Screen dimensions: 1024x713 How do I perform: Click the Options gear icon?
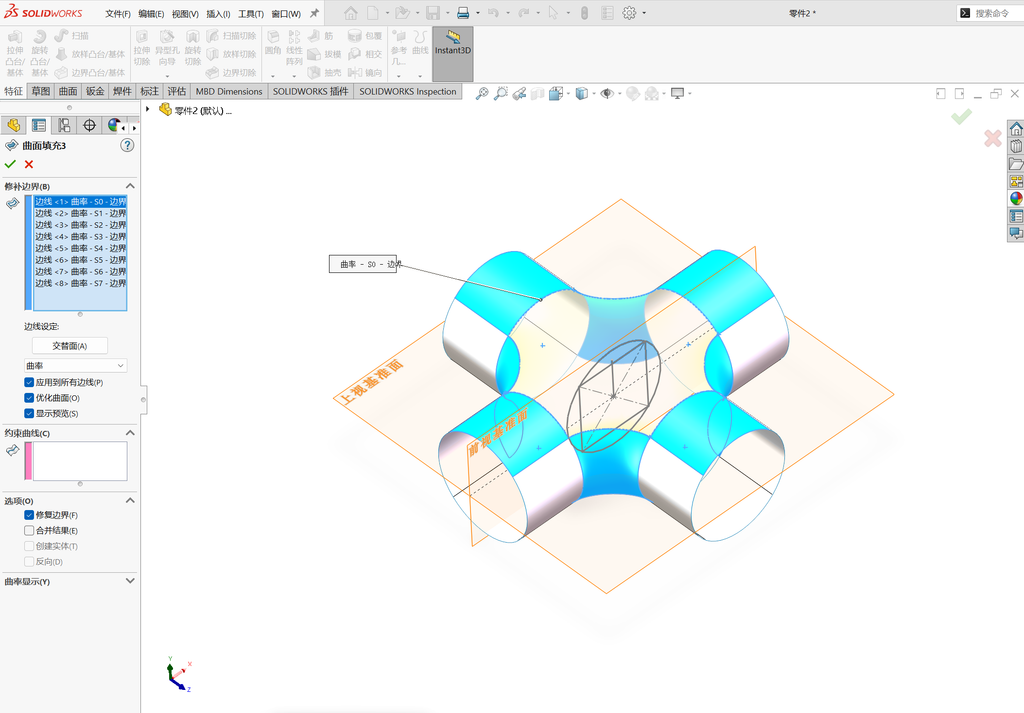pyautogui.click(x=629, y=13)
